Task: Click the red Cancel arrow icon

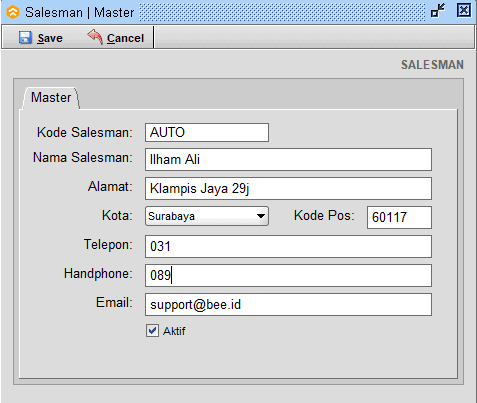Action: pyautogui.click(x=95, y=37)
